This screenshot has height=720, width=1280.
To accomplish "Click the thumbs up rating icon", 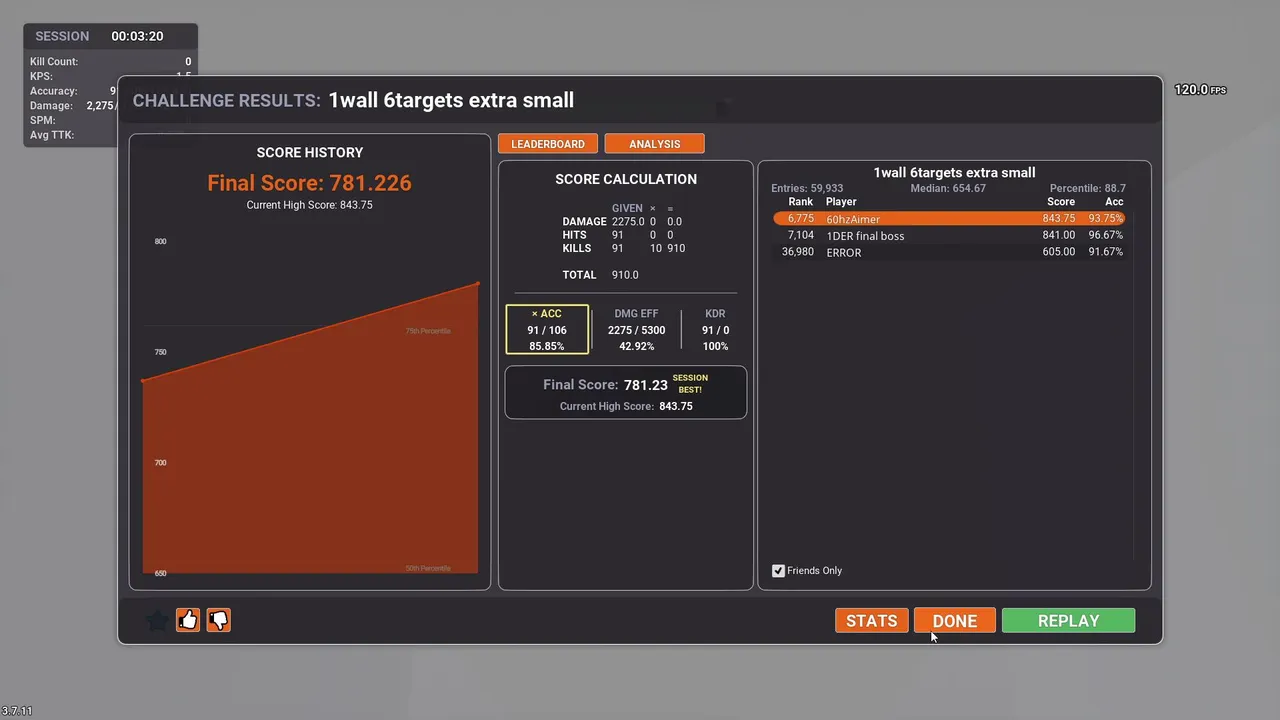I will coord(188,620).
